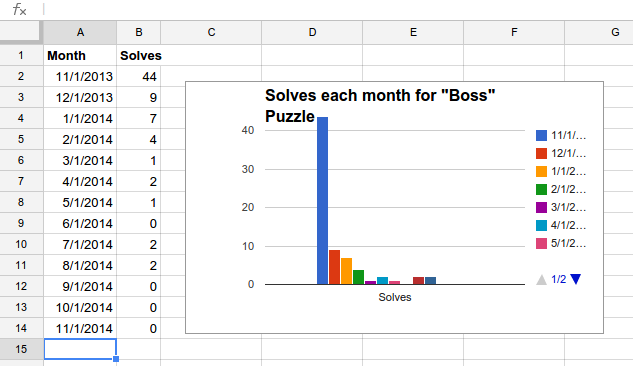The width and height of the screenshot is (633, 366).
Task: Go to next legend page arrow
Action: click(x=576, y=279)
